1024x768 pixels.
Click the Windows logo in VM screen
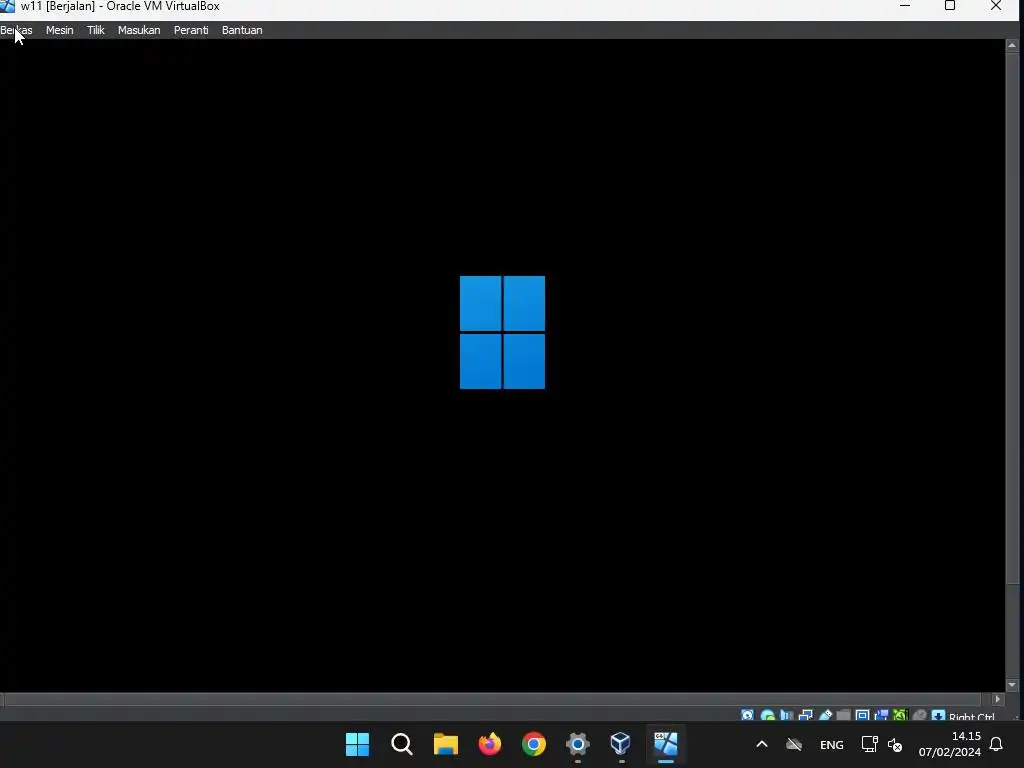pyautogui.click(x=502, y=332)
